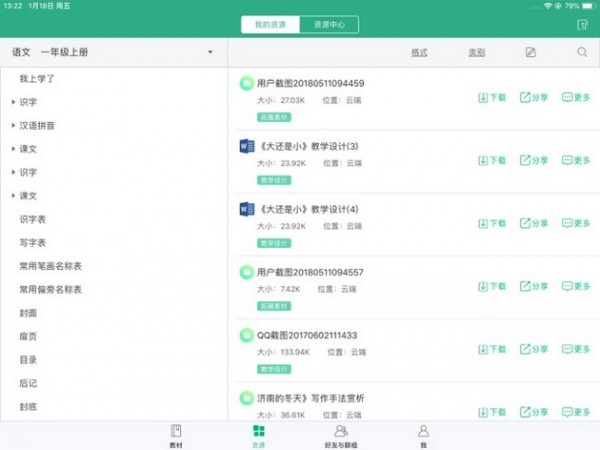Screen dimensions: 600x450
Task: Go to 教材 bottom tab
Action: pyautogui.click(x=176, y=436)
